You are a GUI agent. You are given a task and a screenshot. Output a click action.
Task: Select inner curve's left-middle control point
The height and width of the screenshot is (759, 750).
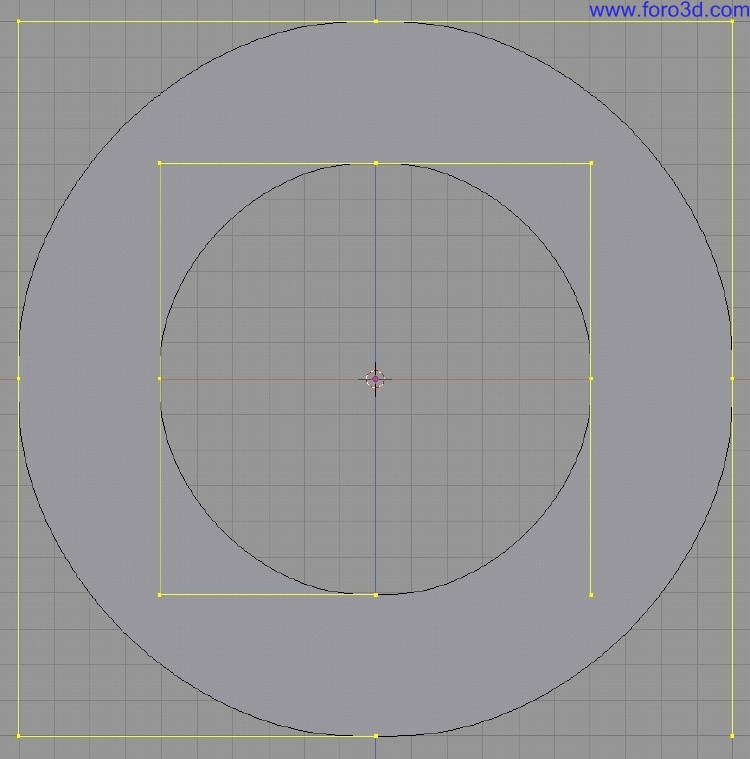pos(160,379)
